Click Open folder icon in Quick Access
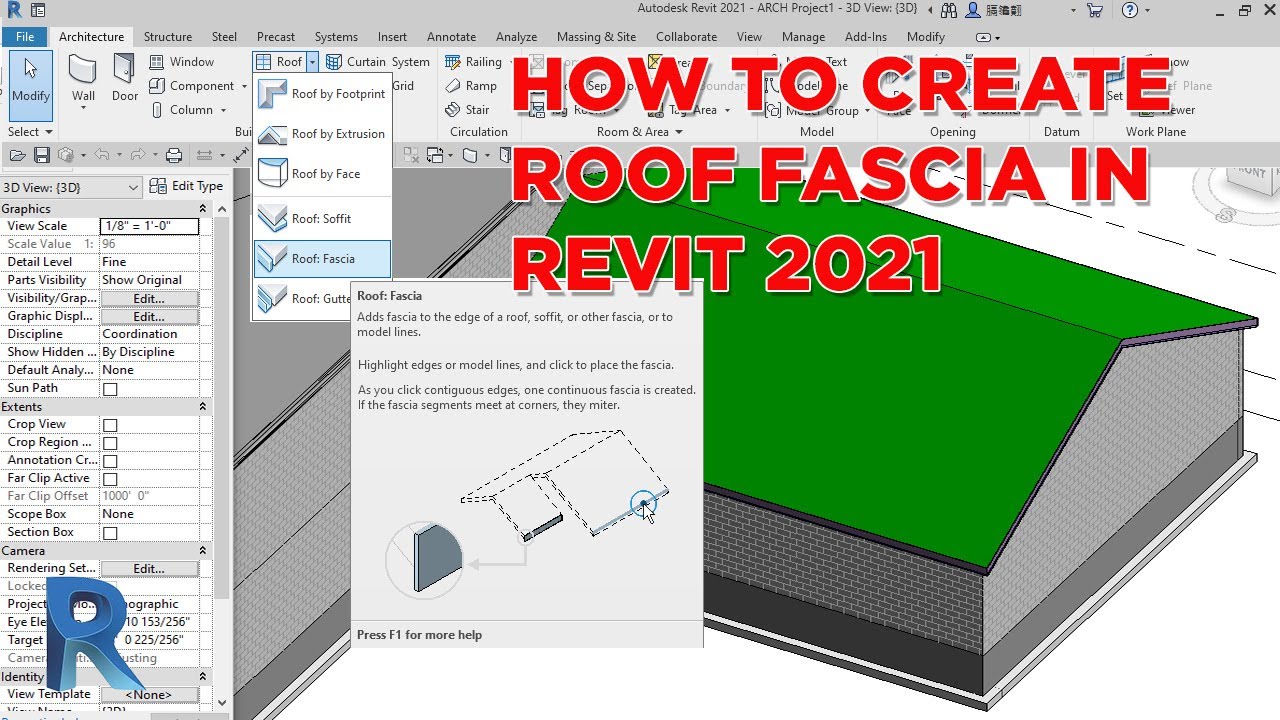 [x=17, y=155]
